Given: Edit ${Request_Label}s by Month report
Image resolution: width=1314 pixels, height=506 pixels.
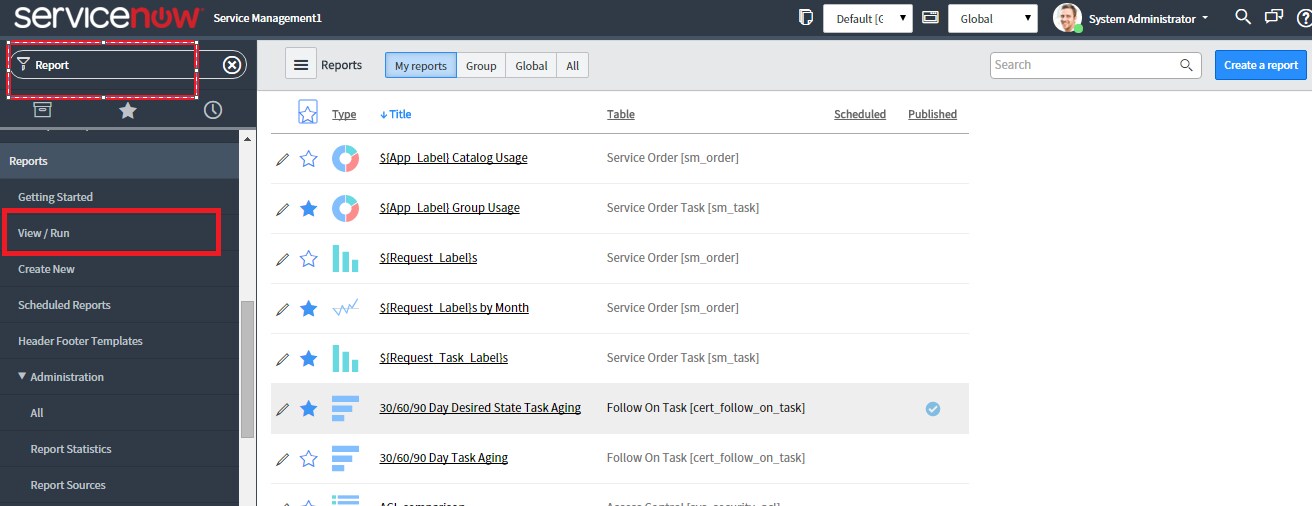Looking at the screenshot, I should 282,309.
